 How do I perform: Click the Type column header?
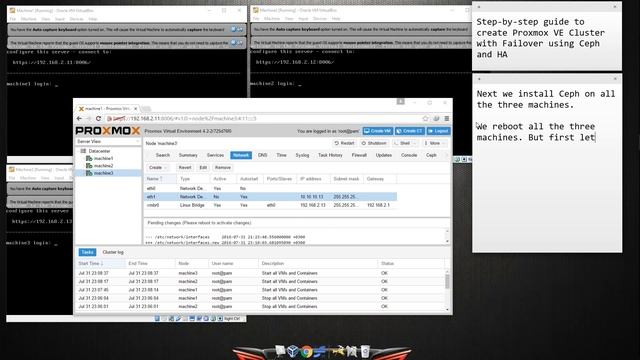point(193,179)
